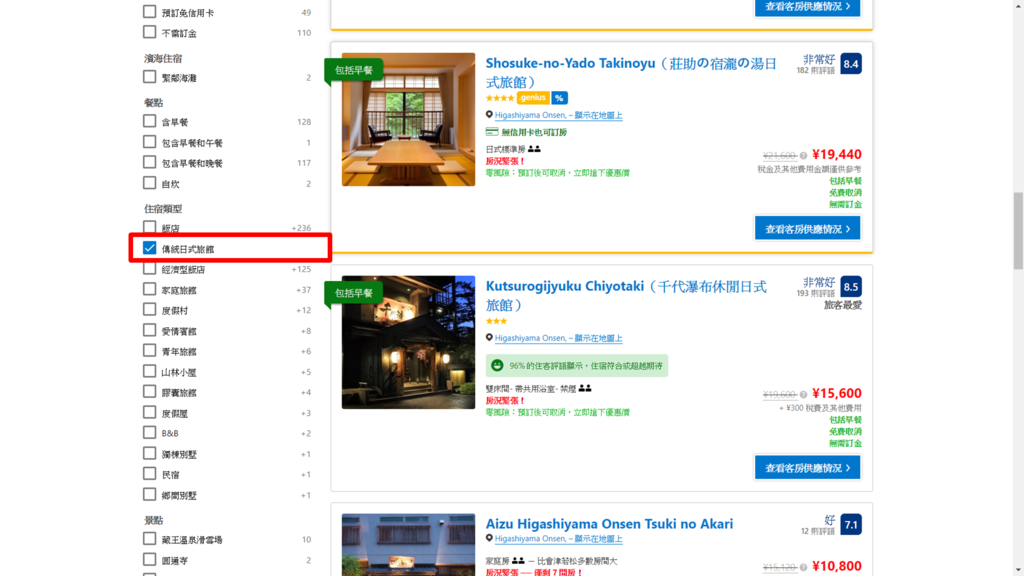The image size is (1024, 576).
Task: Enable the 青年旅館 checkbox
Action: click(150, 351)
